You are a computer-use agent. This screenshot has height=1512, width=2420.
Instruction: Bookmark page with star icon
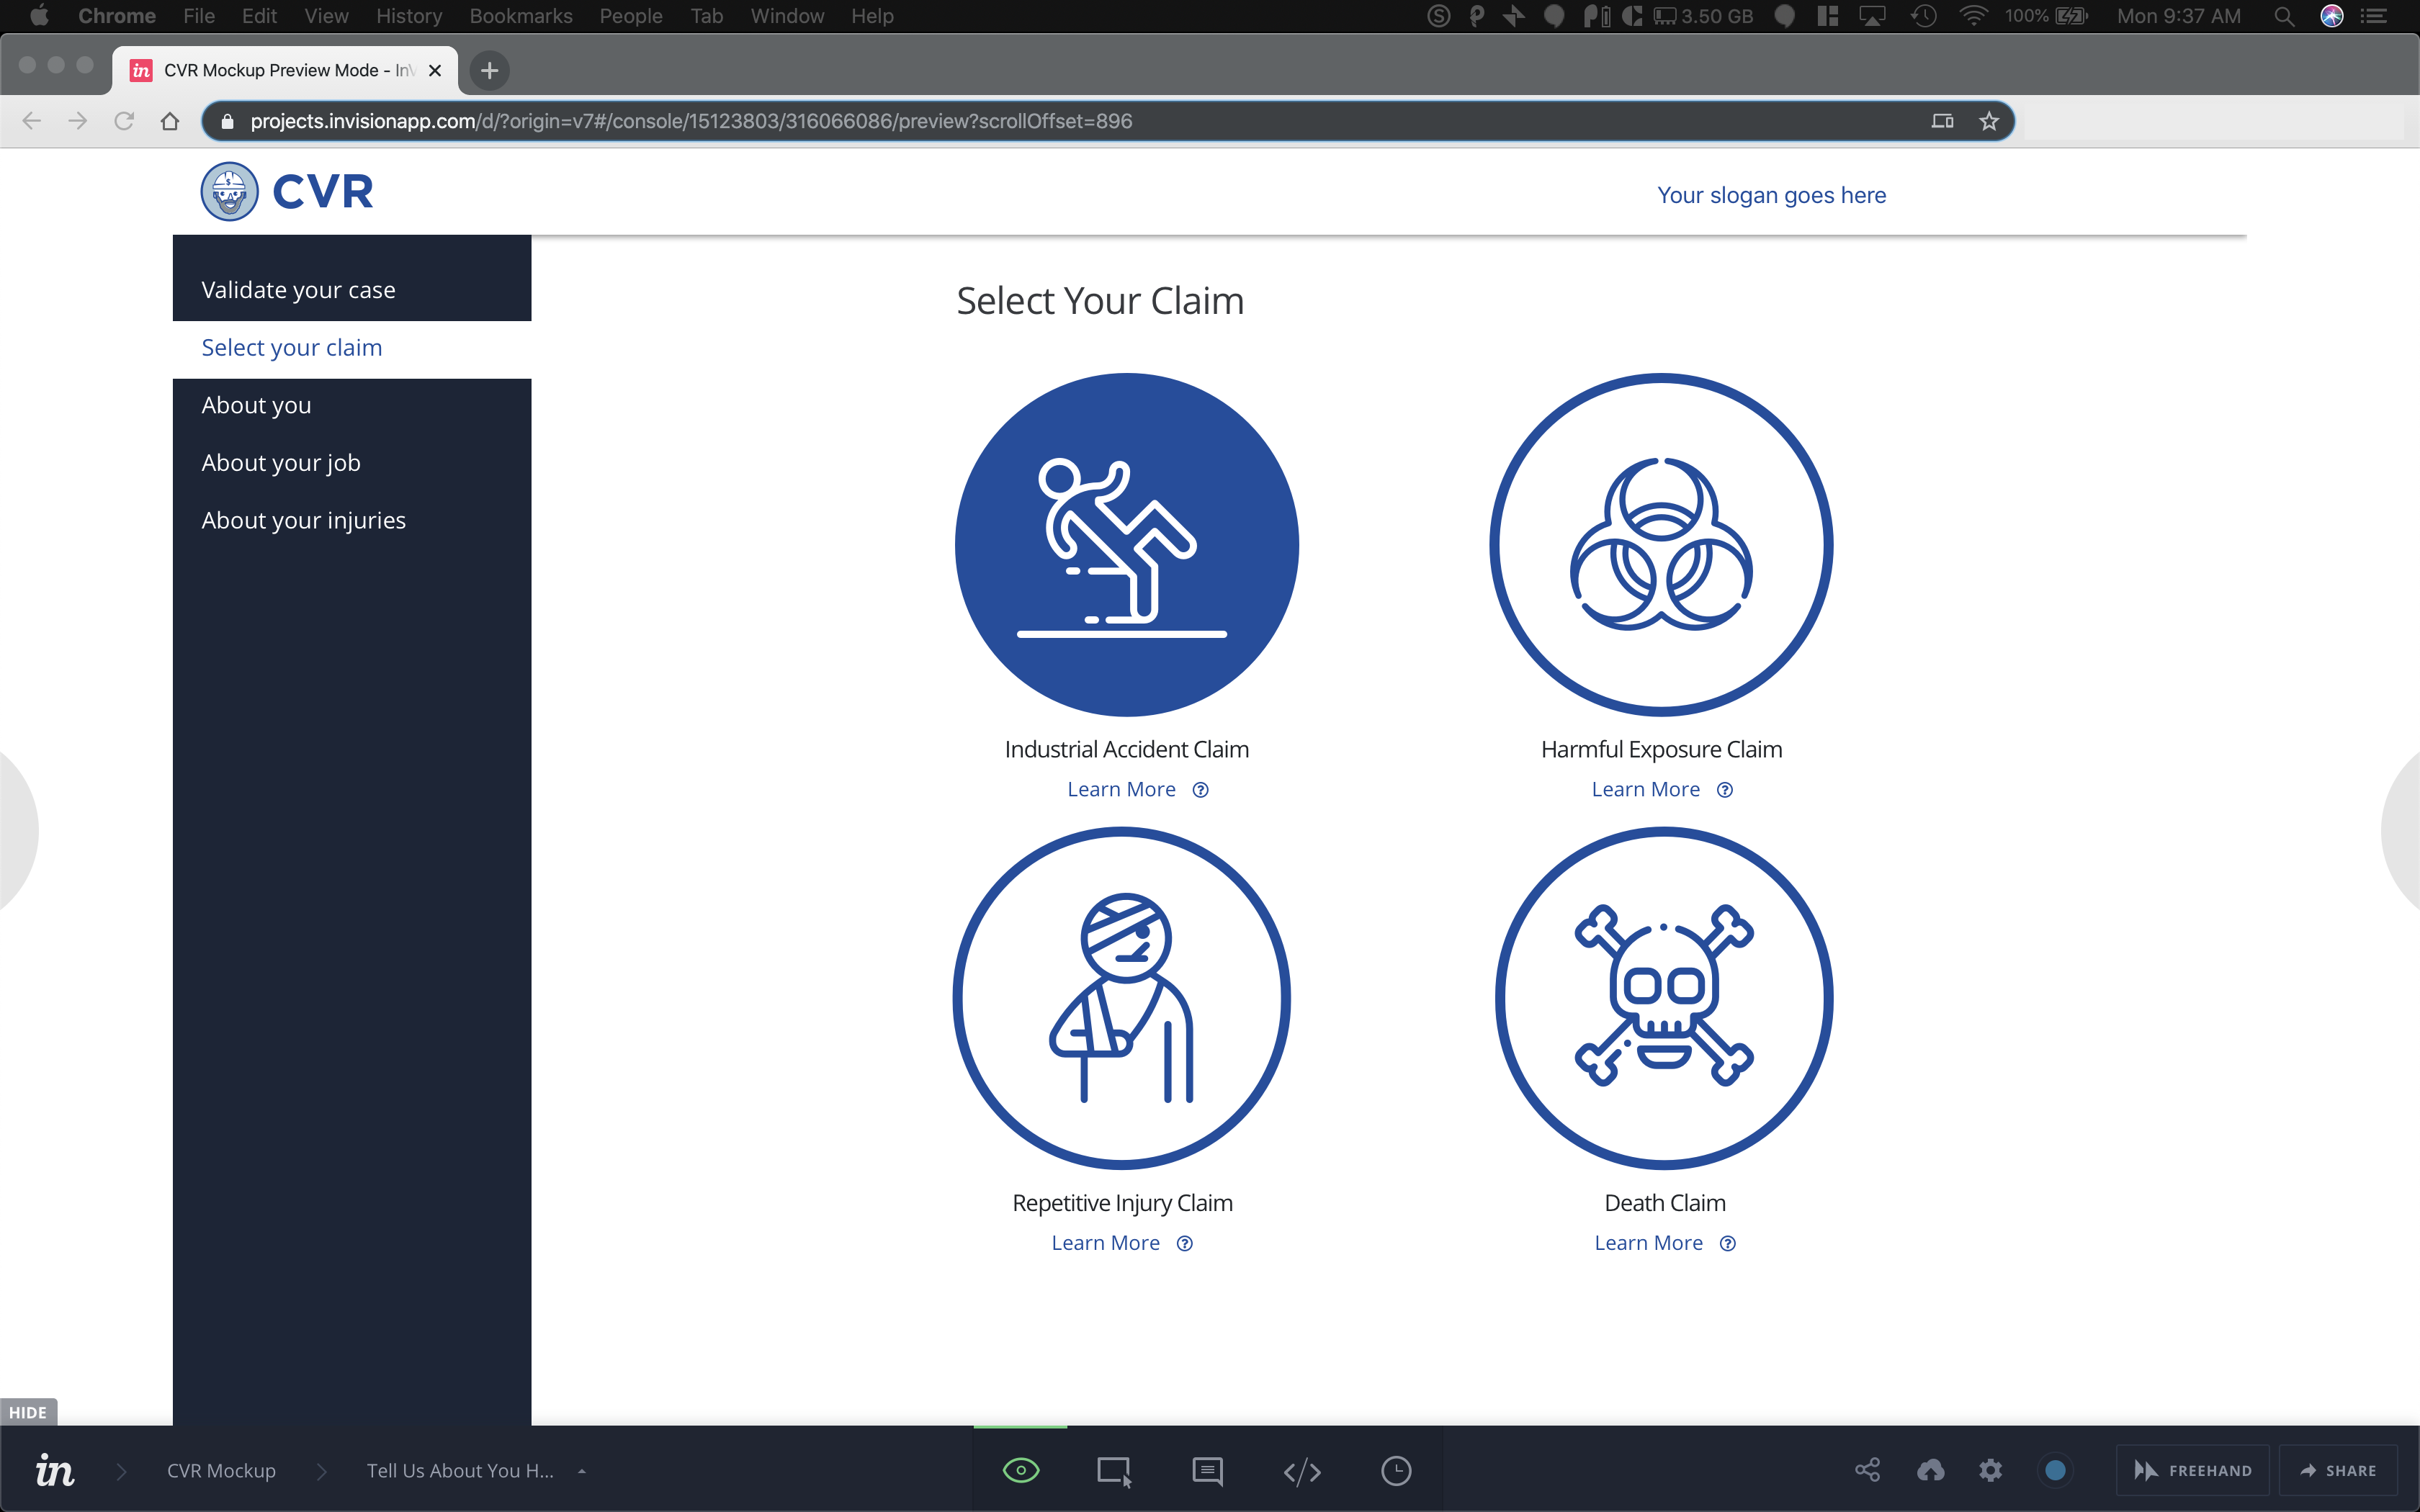click(x=1988, y=121)
